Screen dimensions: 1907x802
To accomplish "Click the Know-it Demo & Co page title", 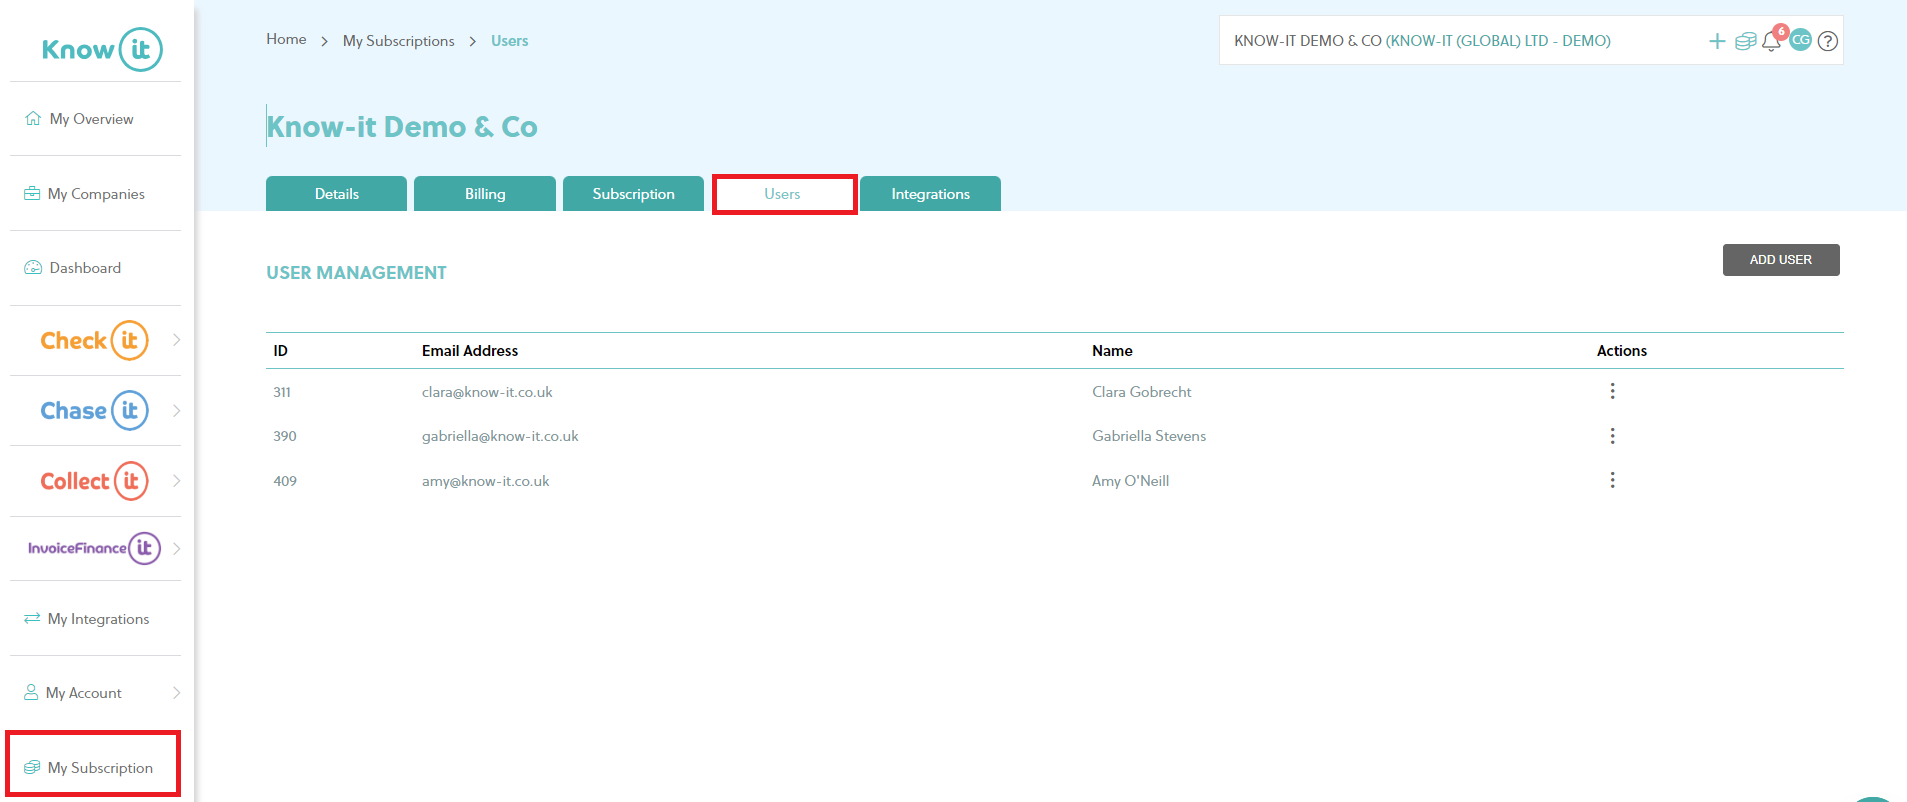I will pos(402,127).
